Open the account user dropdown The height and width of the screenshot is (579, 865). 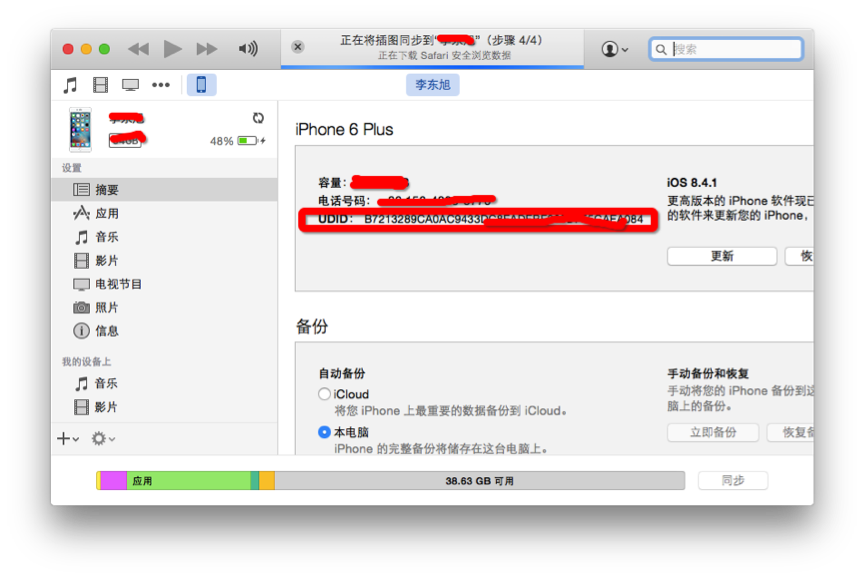[615, 49]
